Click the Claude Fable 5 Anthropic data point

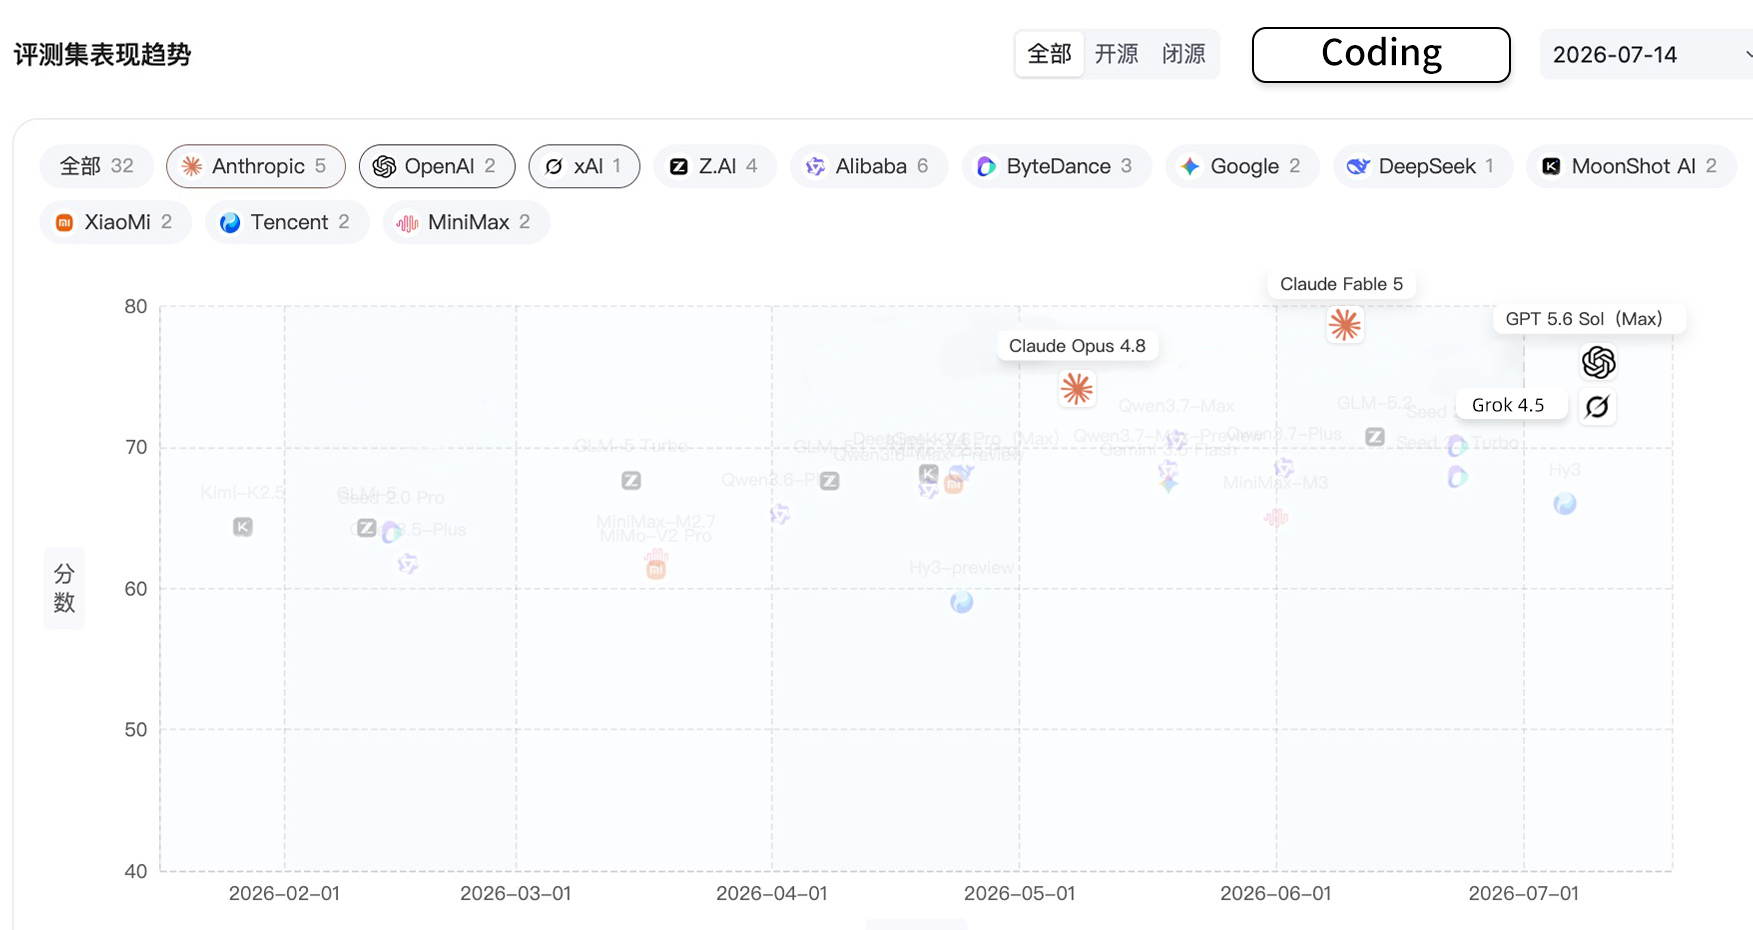coord(1345,325)
